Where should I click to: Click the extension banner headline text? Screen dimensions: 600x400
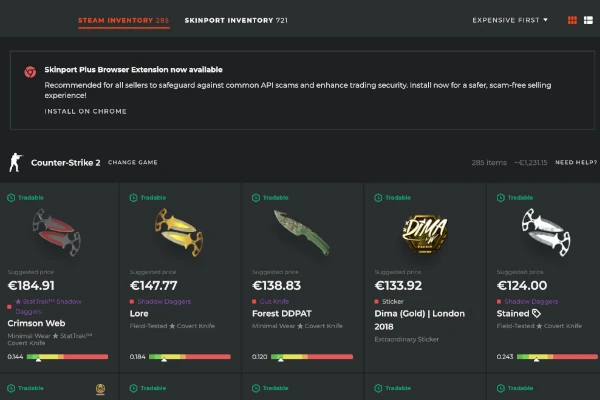click(134, 70)
